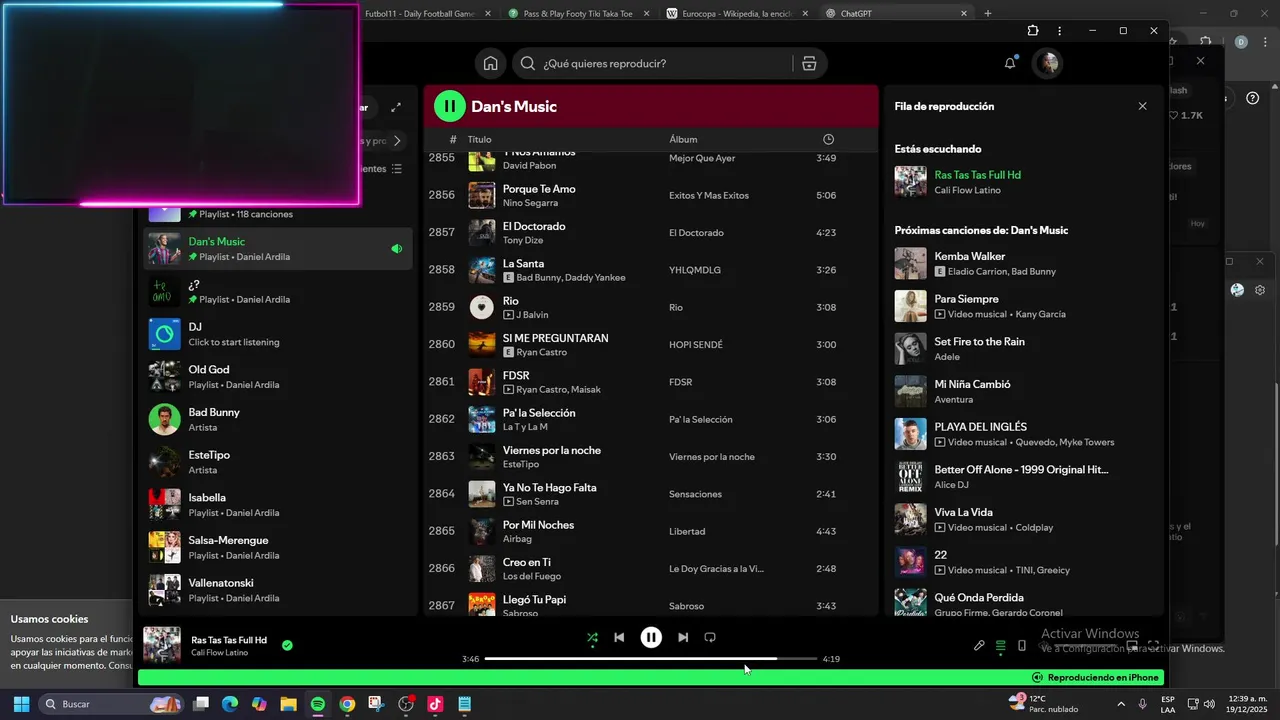Pause playback in the bottom player bar

point(651,637)
